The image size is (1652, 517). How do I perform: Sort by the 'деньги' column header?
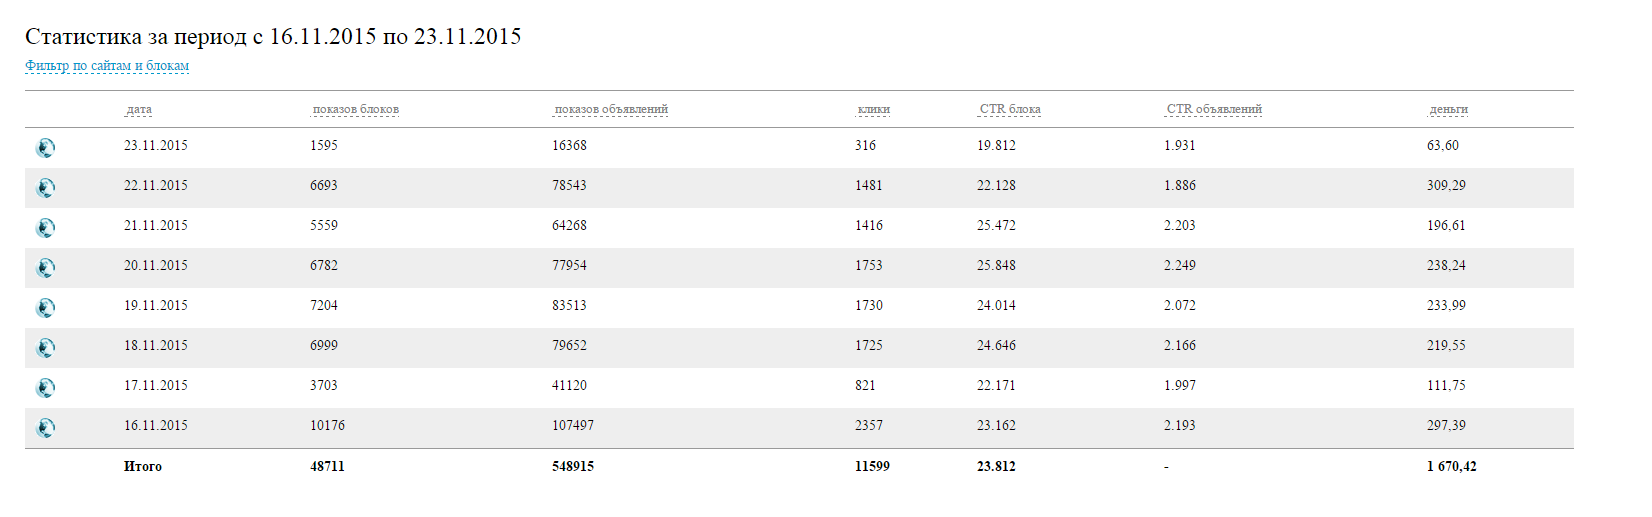pyautogui.click(x=1448, y=109)
